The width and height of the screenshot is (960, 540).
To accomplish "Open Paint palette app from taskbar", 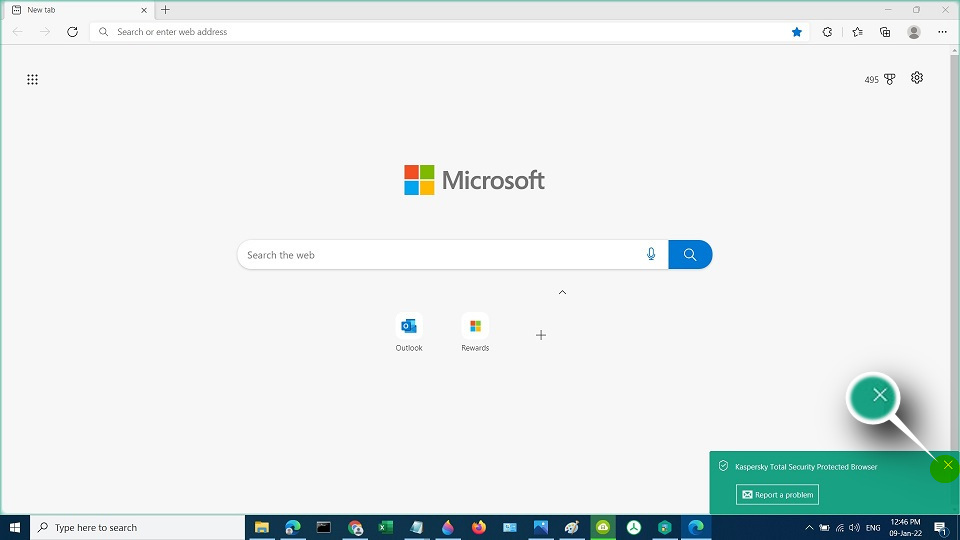I will tap(572, 527).
